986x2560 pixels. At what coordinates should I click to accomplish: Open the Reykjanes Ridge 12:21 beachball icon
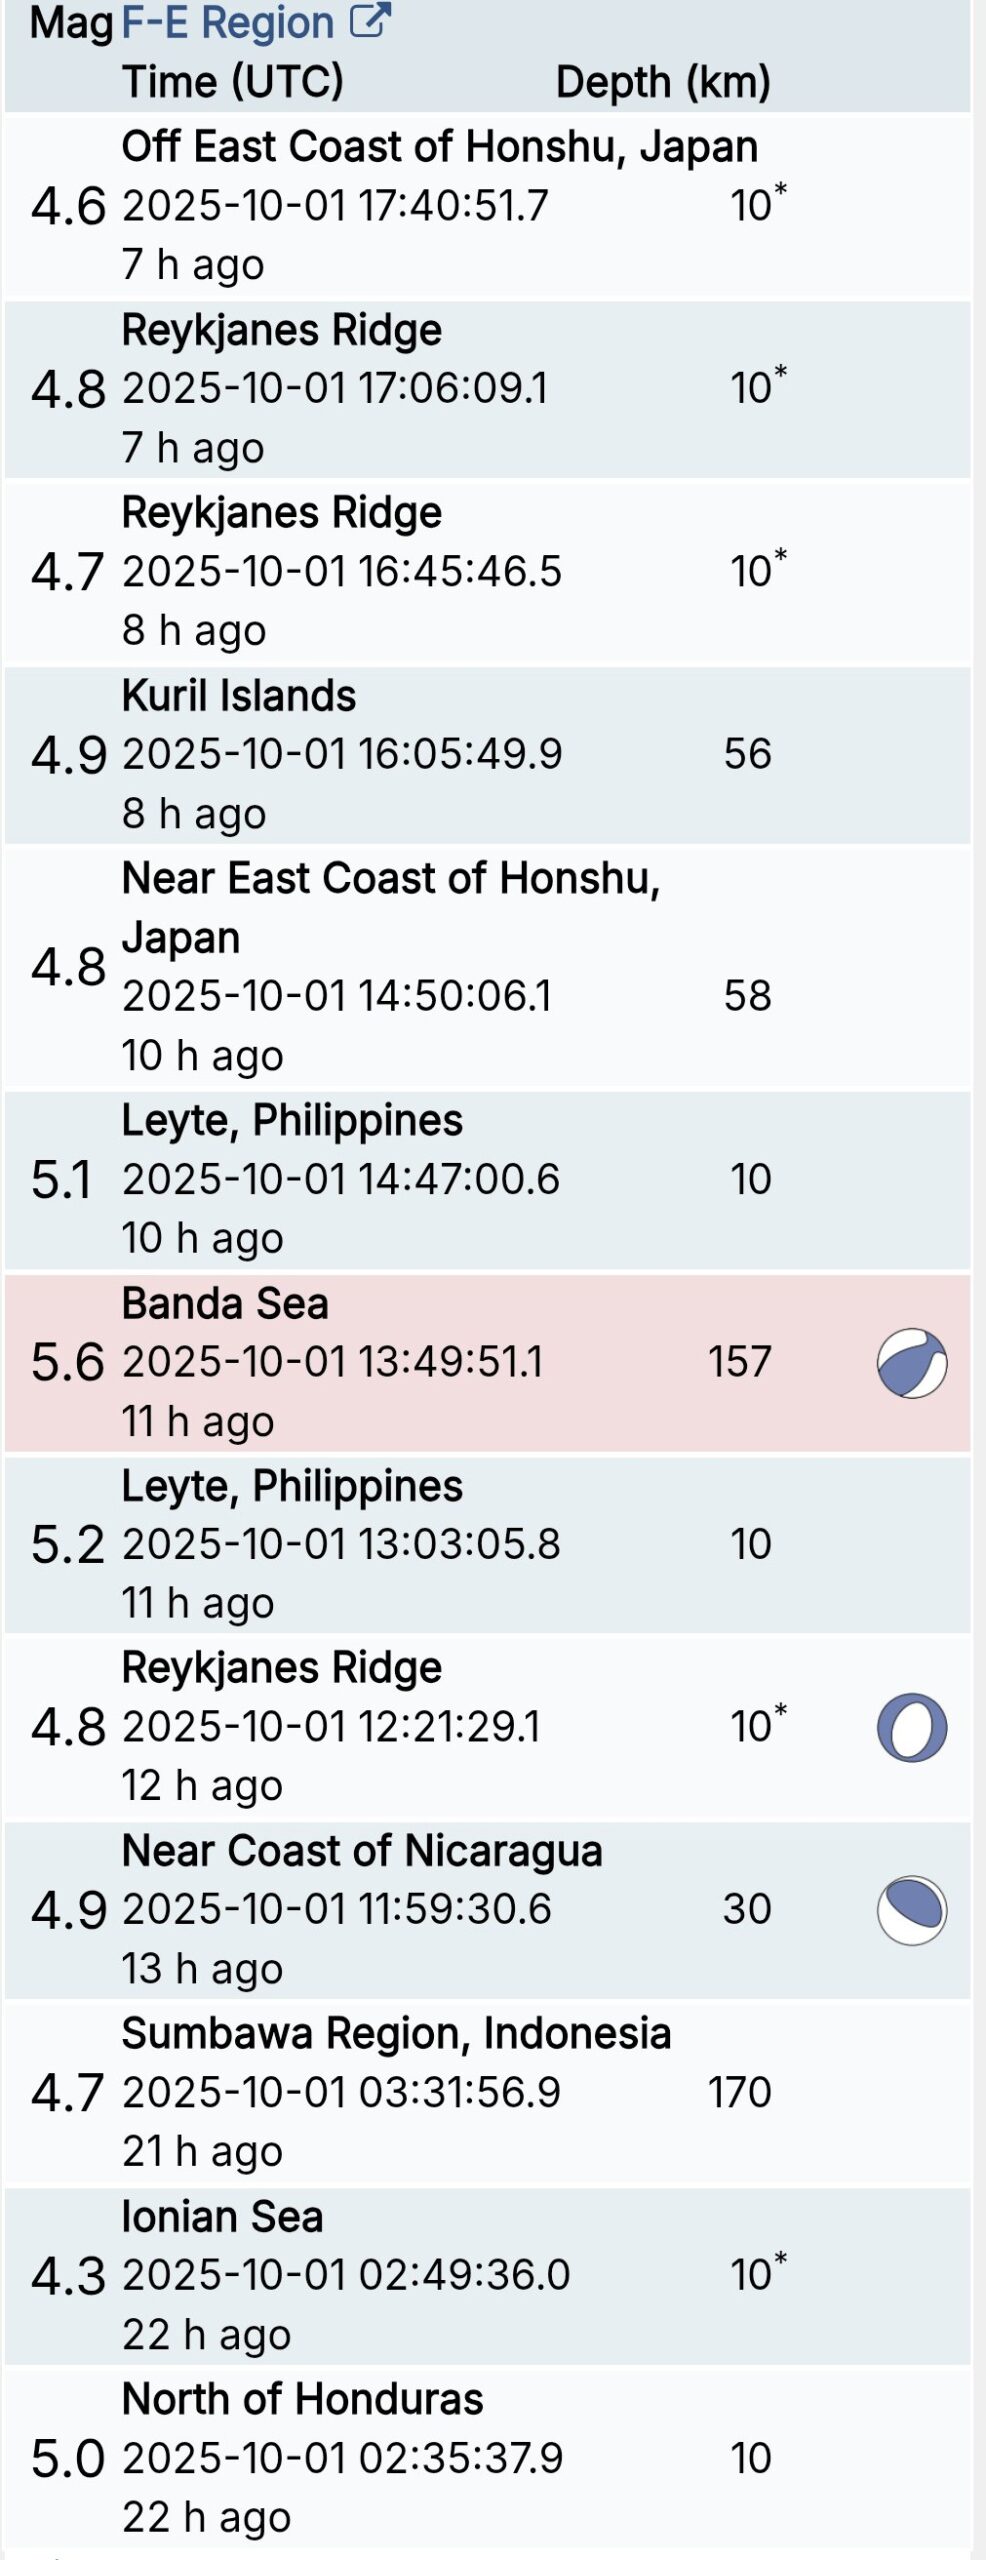911,1727
